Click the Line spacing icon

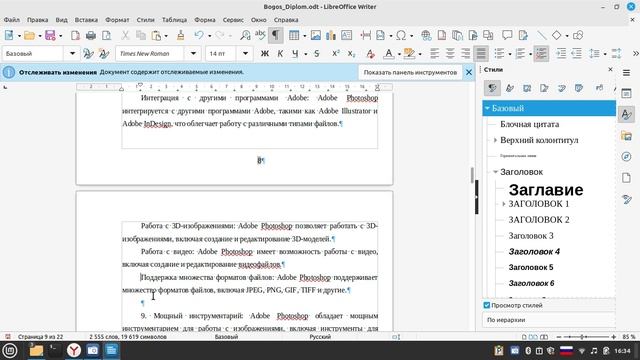(x=594, y=53)
